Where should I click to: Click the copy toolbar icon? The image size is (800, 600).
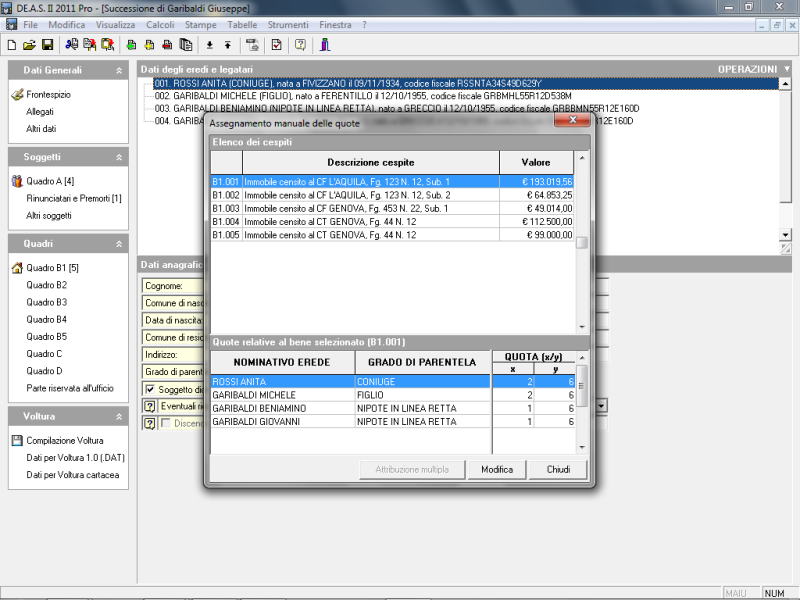[89, 45]
